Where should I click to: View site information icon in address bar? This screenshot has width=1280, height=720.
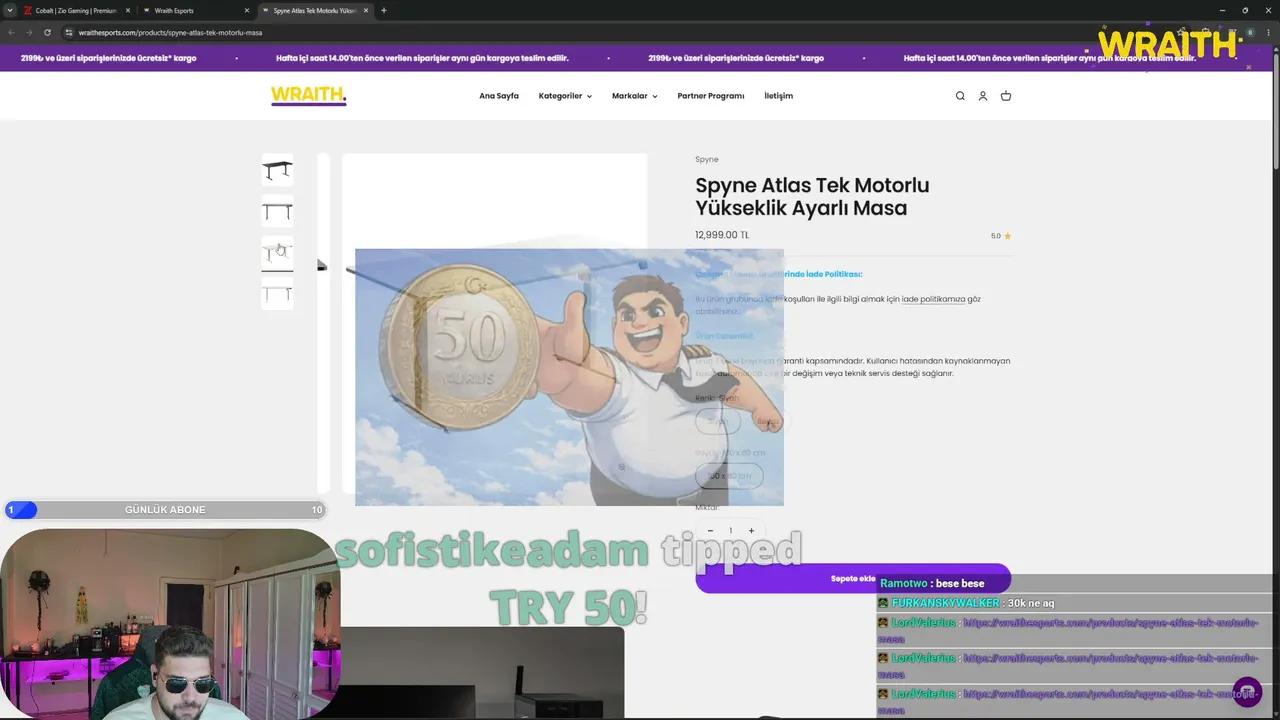tap(68, 32)
